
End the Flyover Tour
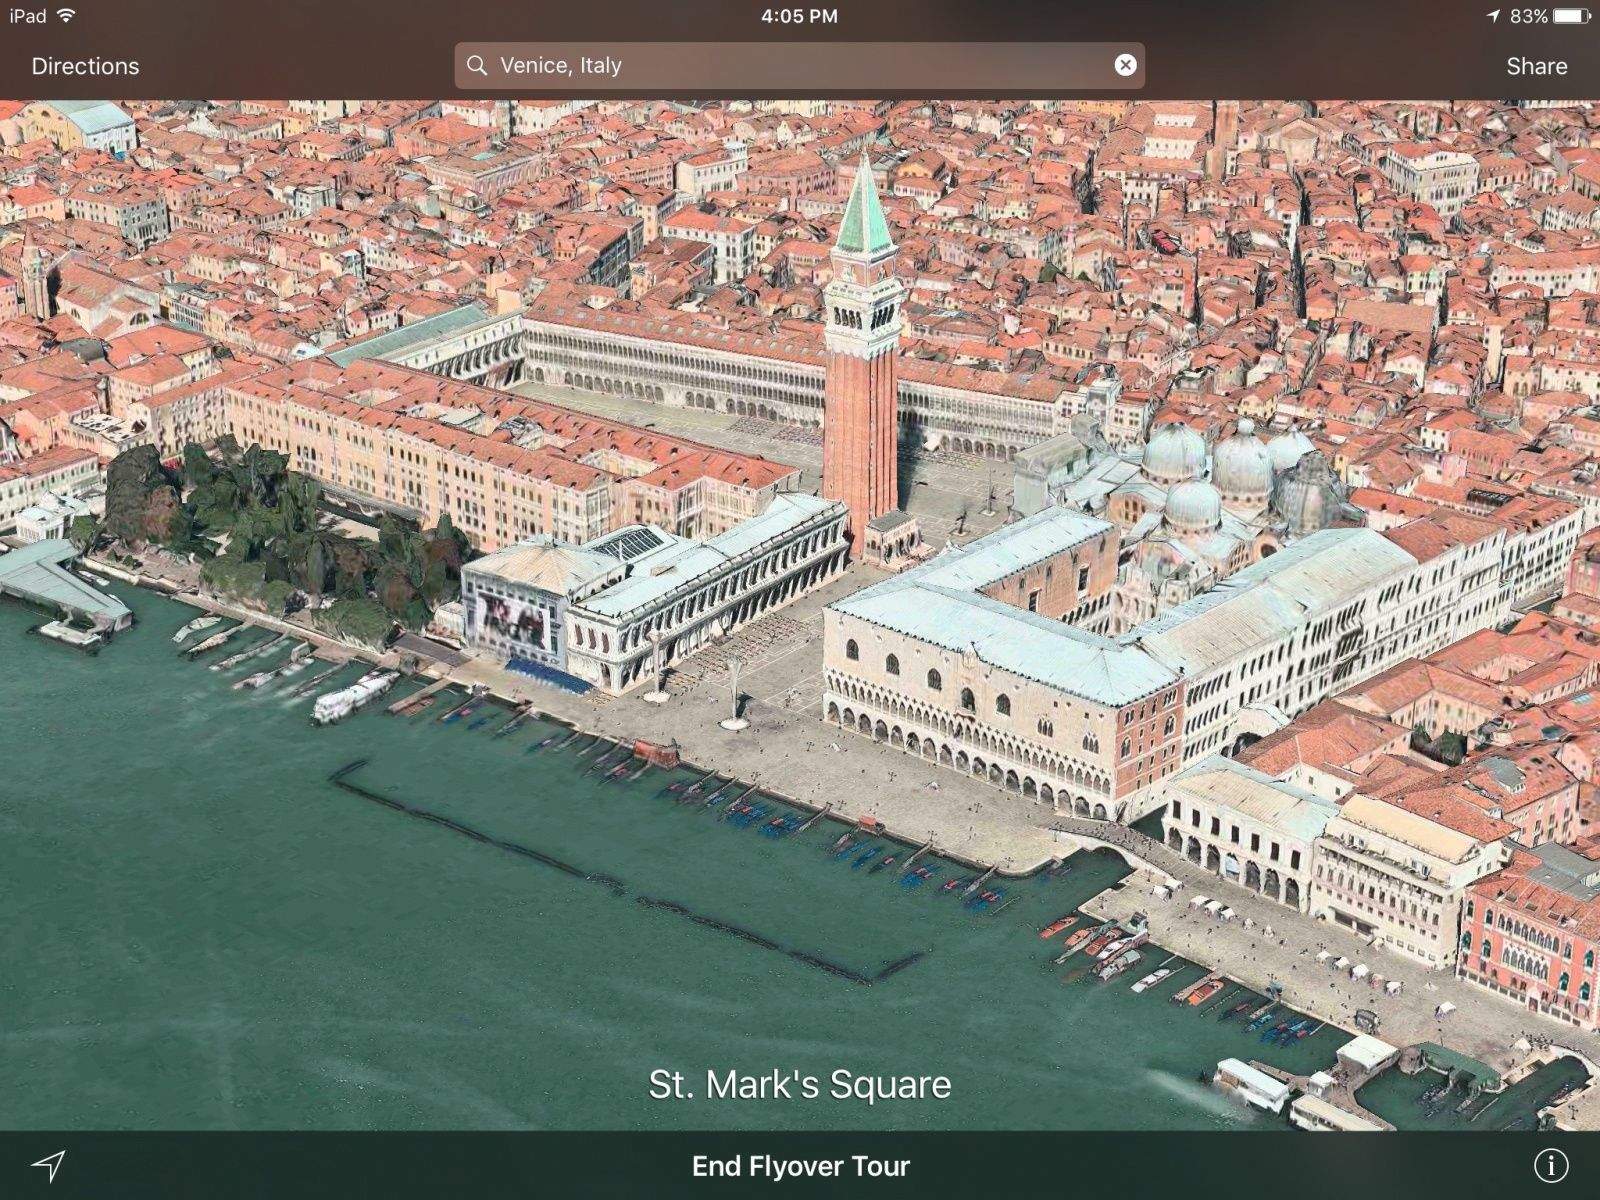click(800, 1166)
